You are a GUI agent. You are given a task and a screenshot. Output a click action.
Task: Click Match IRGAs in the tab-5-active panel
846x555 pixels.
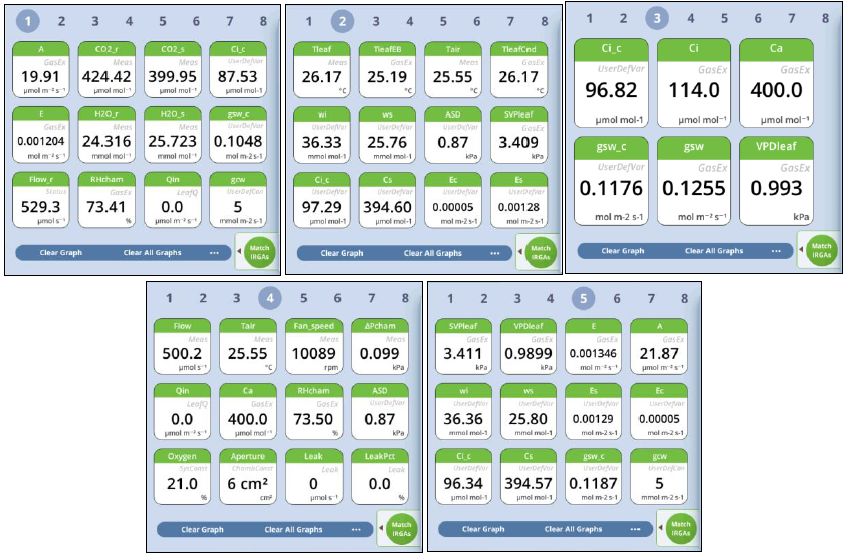tap(681, 529)
